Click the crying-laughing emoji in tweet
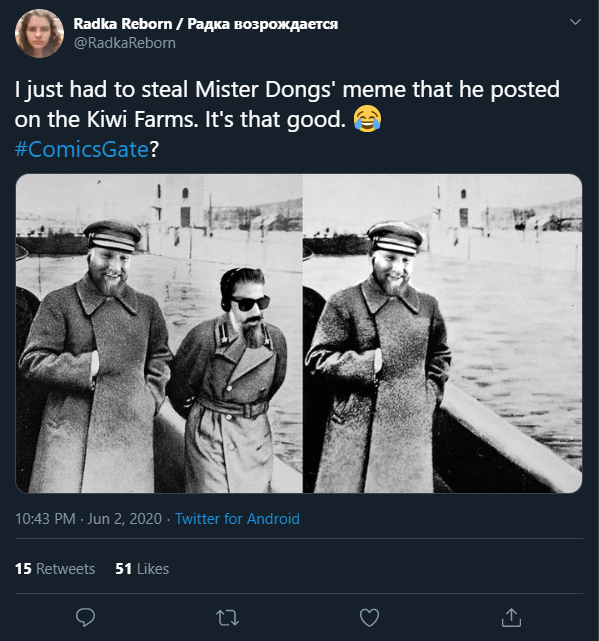Image resolution: width=599 pixels, height=641 pixels. pos(368,119)
